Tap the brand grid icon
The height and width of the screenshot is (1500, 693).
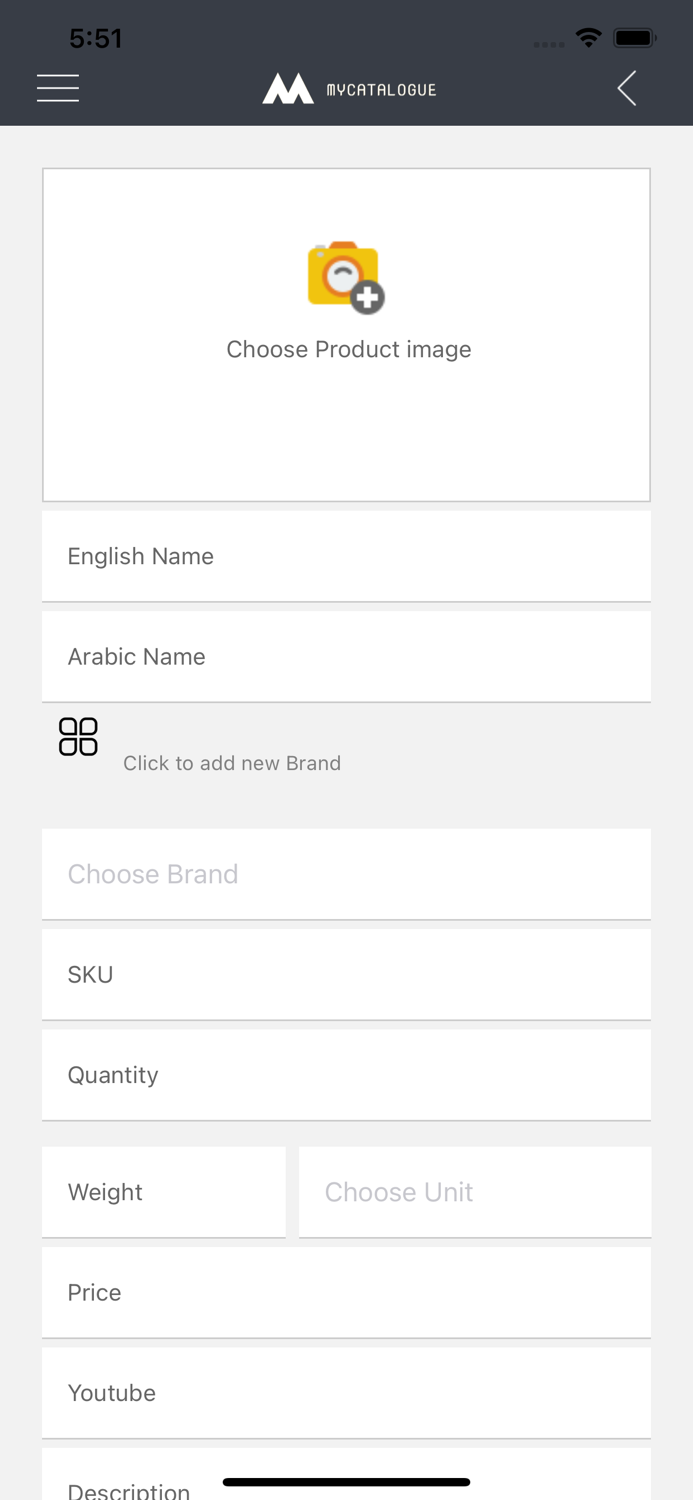coord(78,736)
